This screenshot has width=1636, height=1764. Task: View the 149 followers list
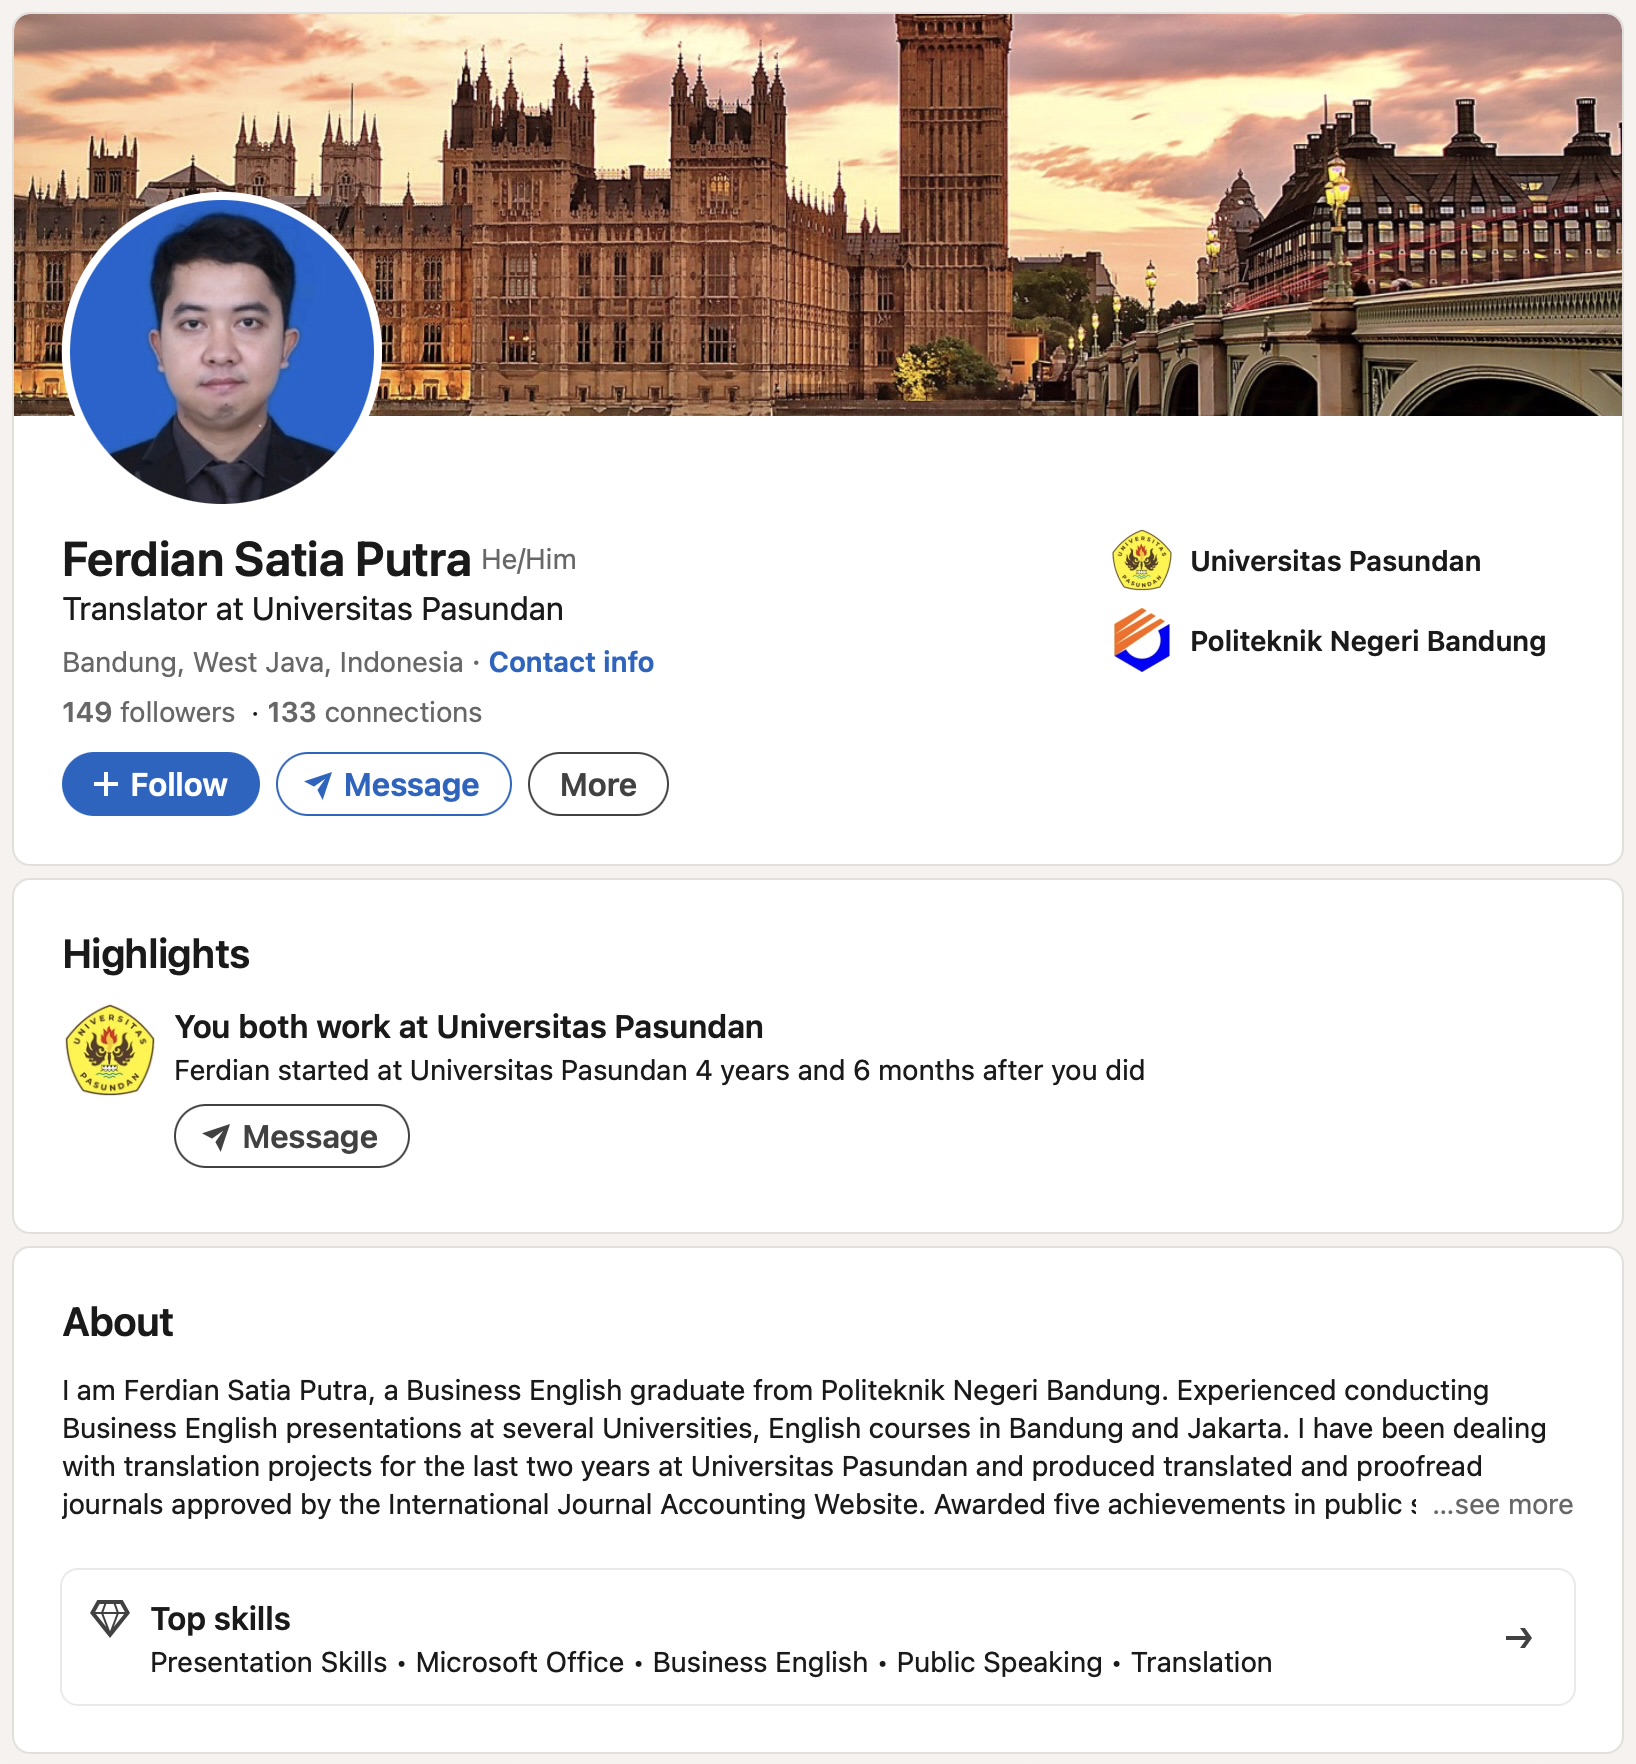[x=148, y=712]
